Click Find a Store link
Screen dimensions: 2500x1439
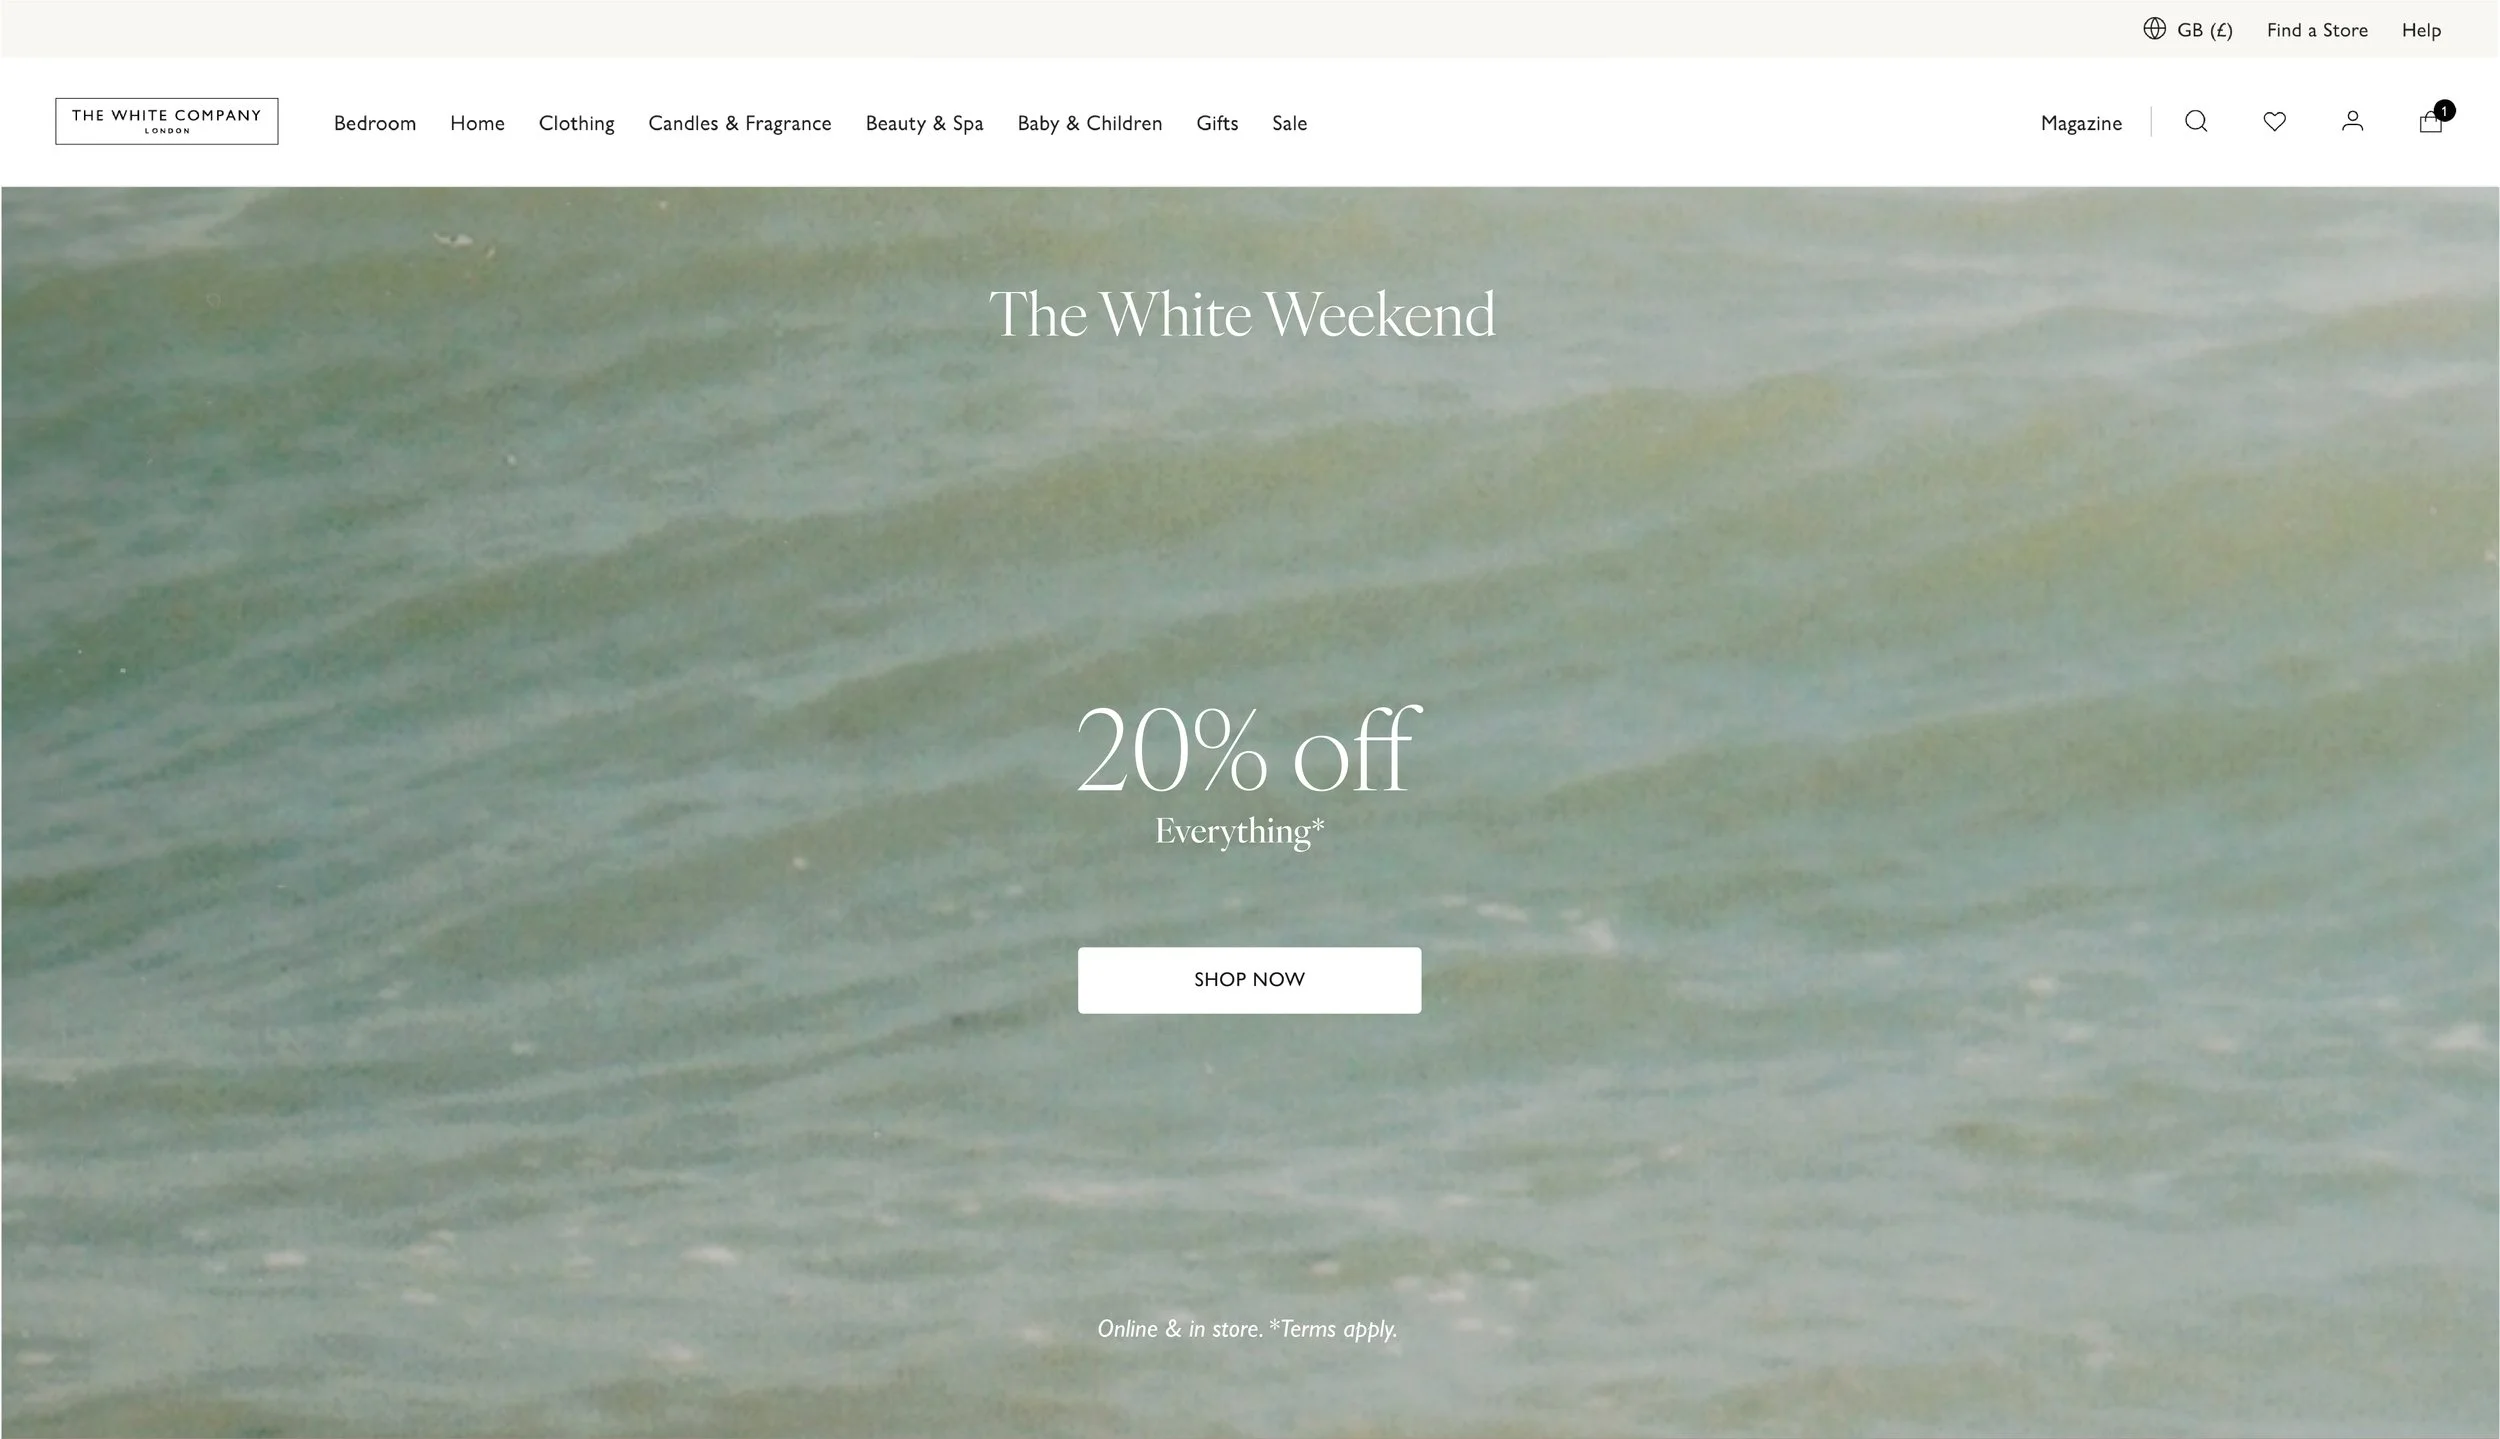pyautogui.click(x=2317, y=30)
